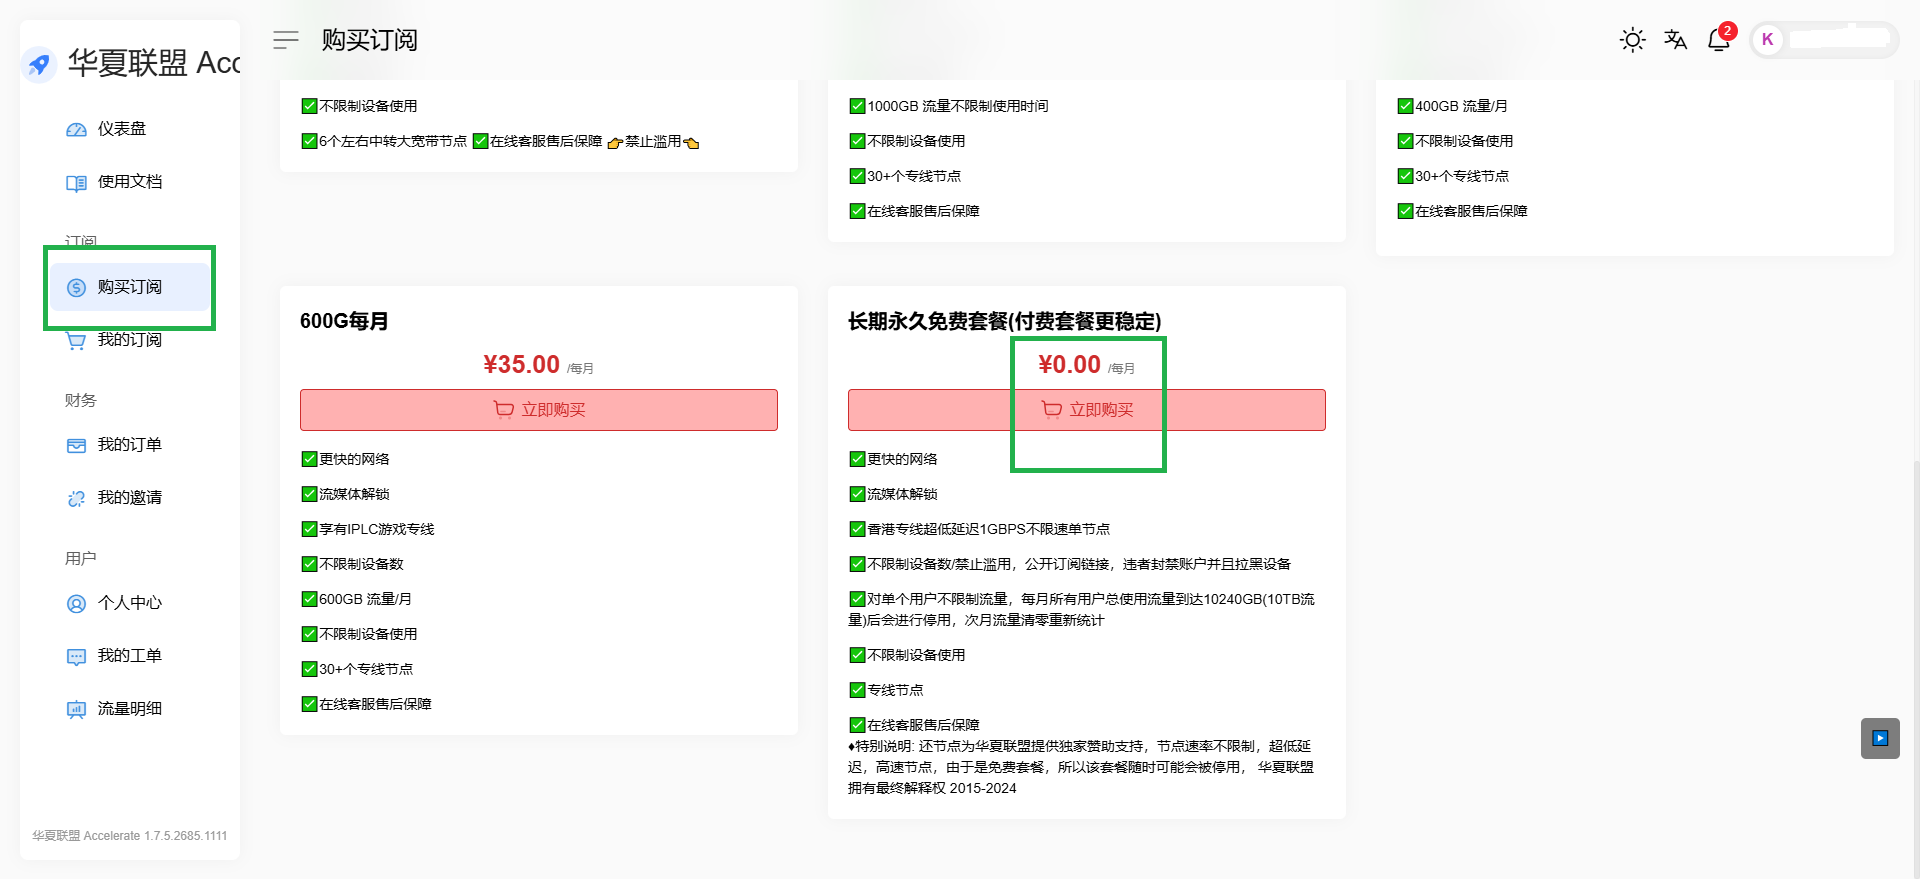Click 我的工单 ticket icon
The image size is (1920, 879).
tap(76, 657)
